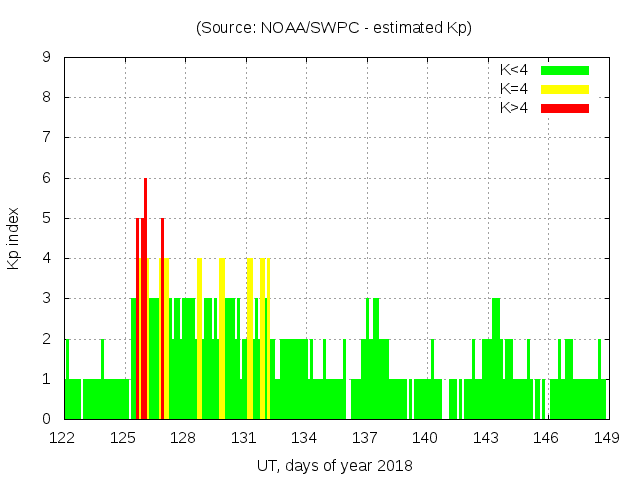Select day 140 on the x-axis
The image size is (640, 480).
425,438
